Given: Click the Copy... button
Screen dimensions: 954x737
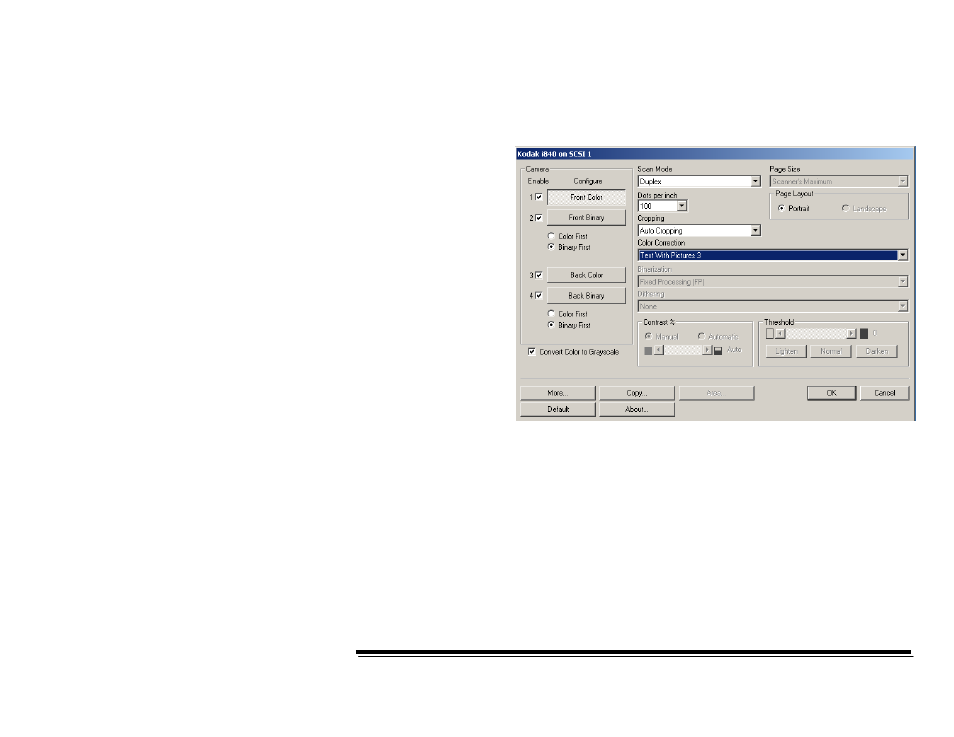Looking at the screenshot, I should (637, 393).
